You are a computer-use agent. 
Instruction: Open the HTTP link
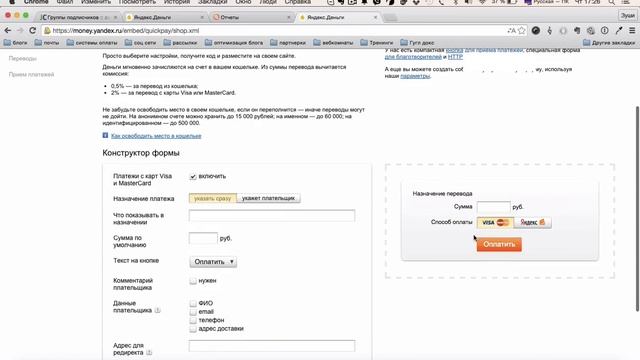455,57
